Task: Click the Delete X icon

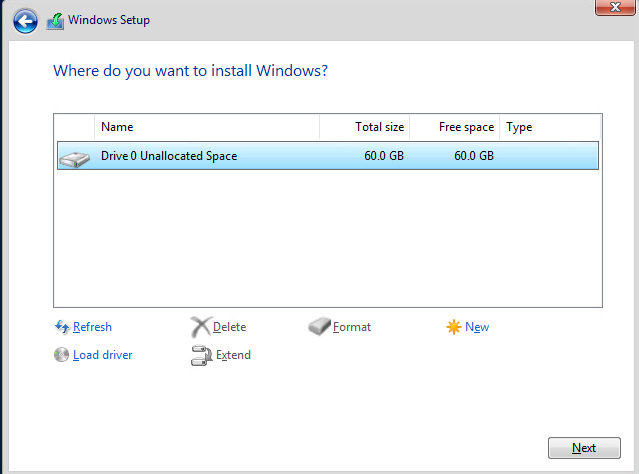Action: (x=201, y=327)
